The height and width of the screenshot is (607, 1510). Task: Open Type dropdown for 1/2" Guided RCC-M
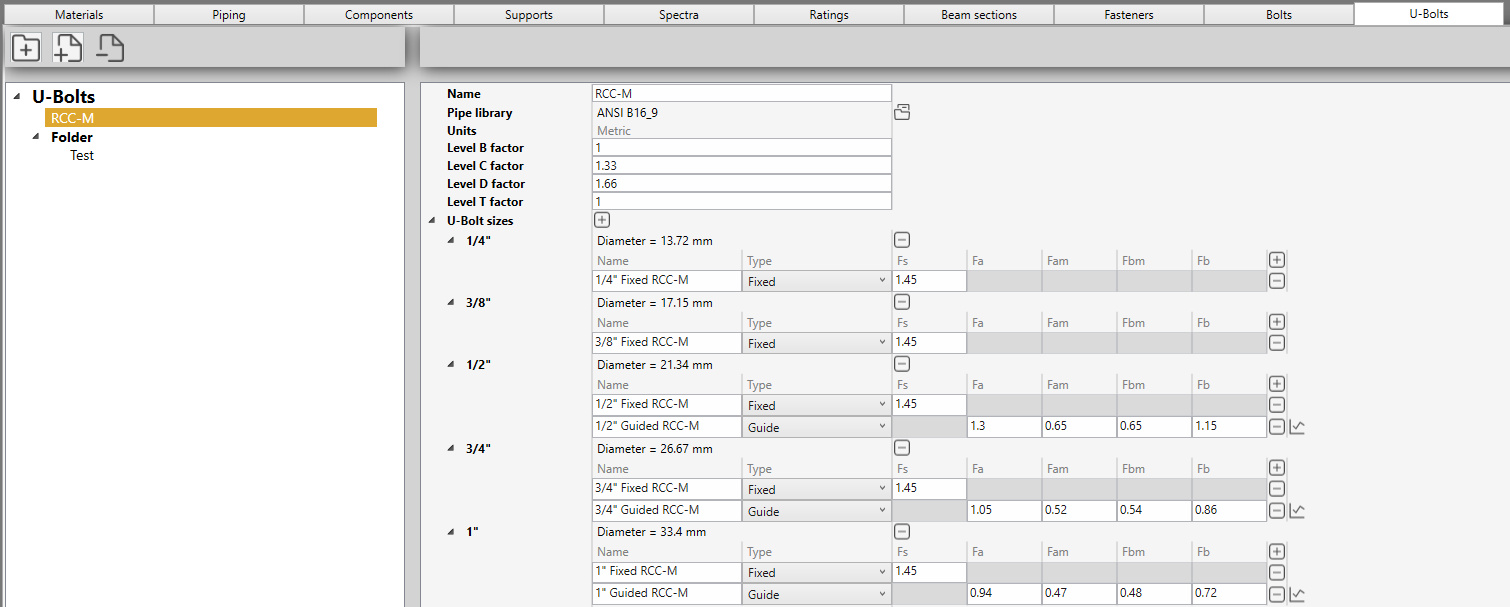[816, 427]
